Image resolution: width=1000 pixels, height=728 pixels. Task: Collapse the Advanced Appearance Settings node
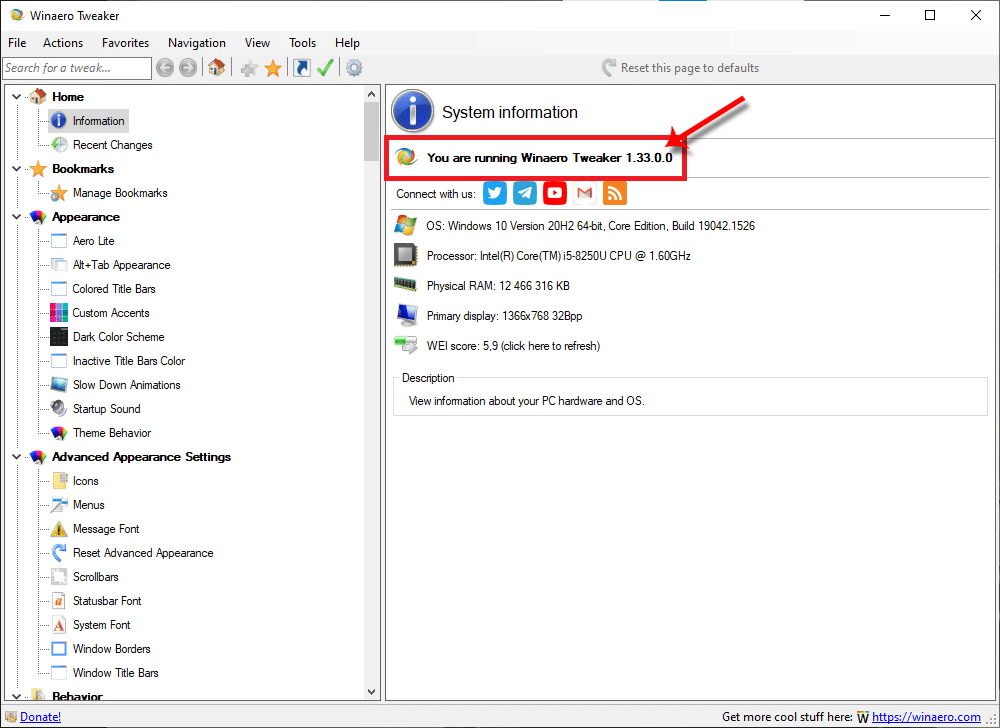pyautogui.click(x=17, y=457)
